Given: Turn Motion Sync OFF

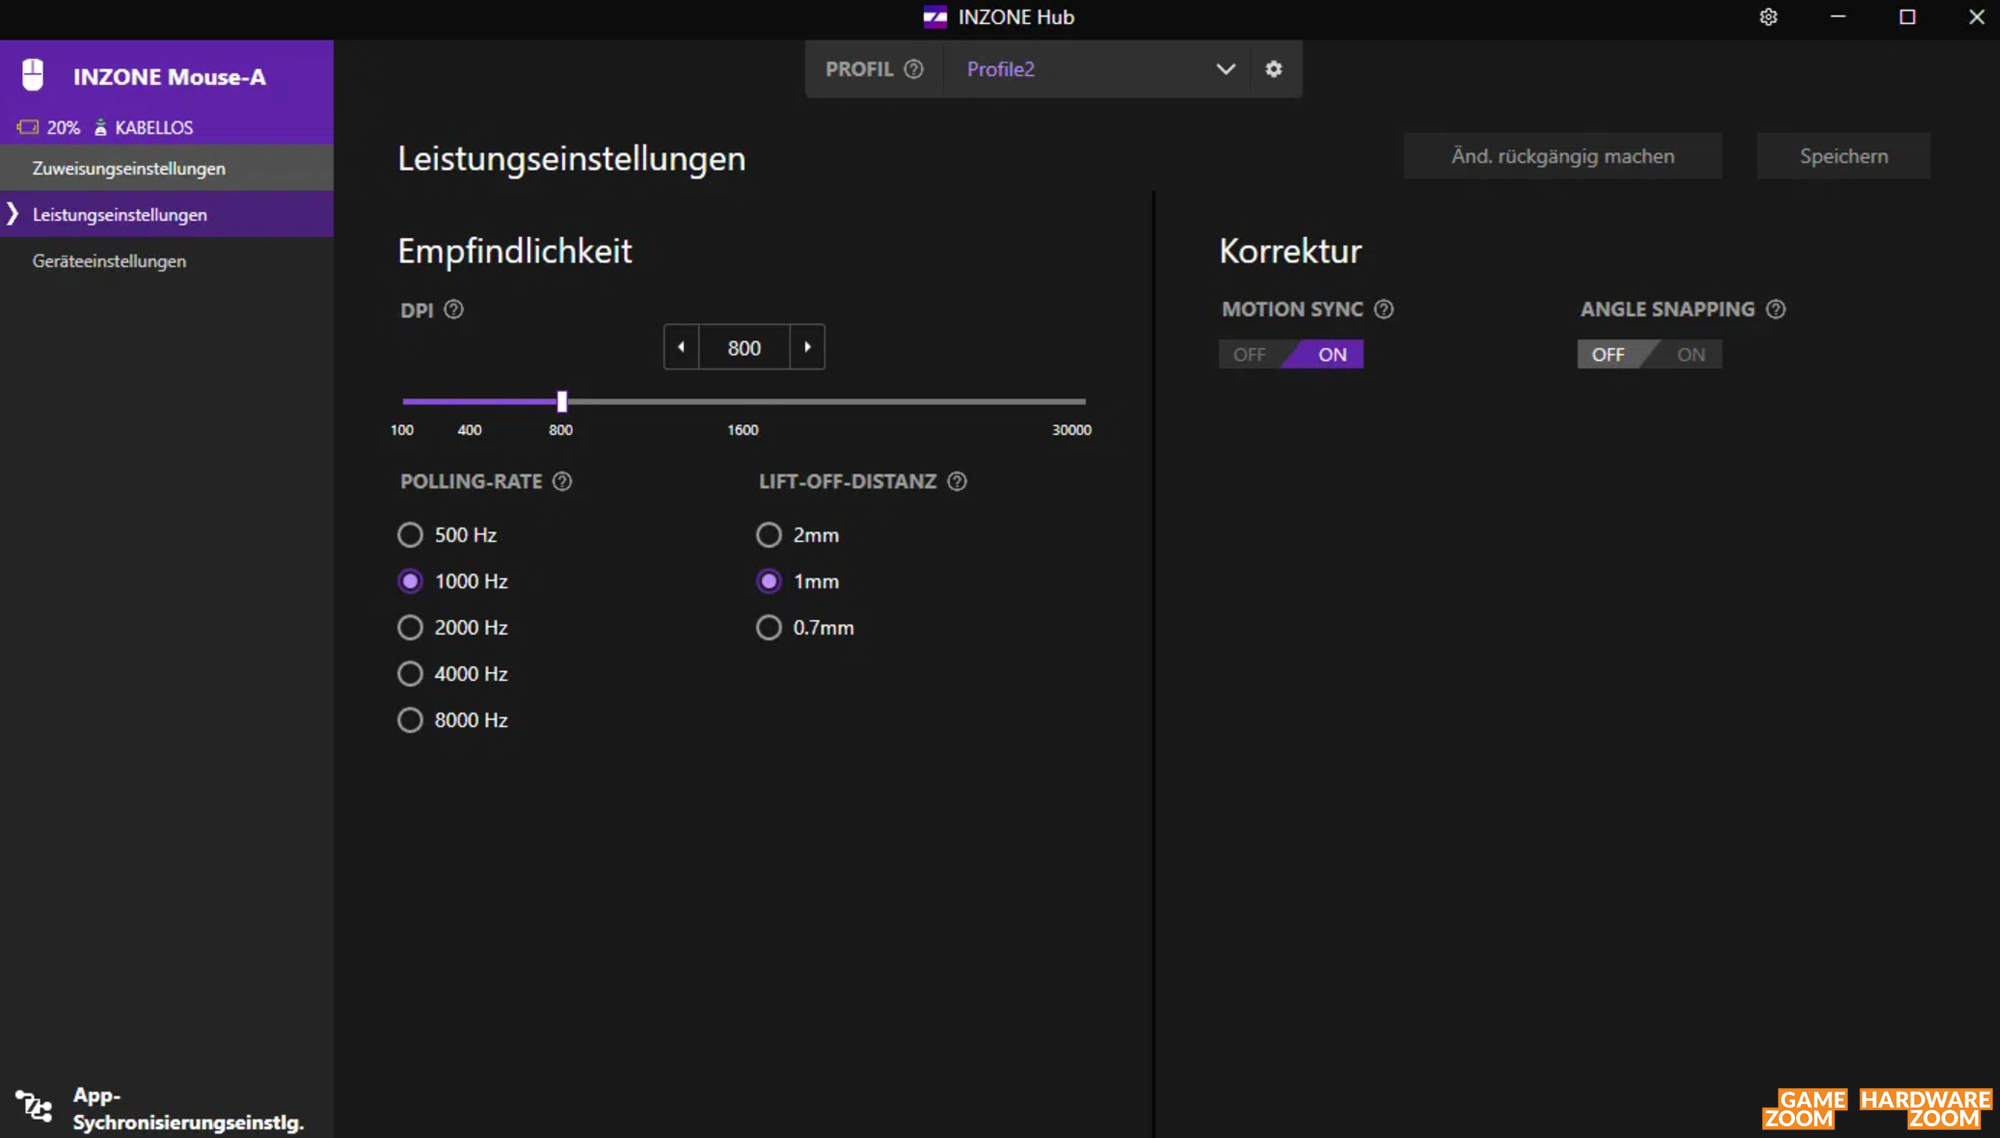Looking at the screenshot, I should pos(1249,355).
